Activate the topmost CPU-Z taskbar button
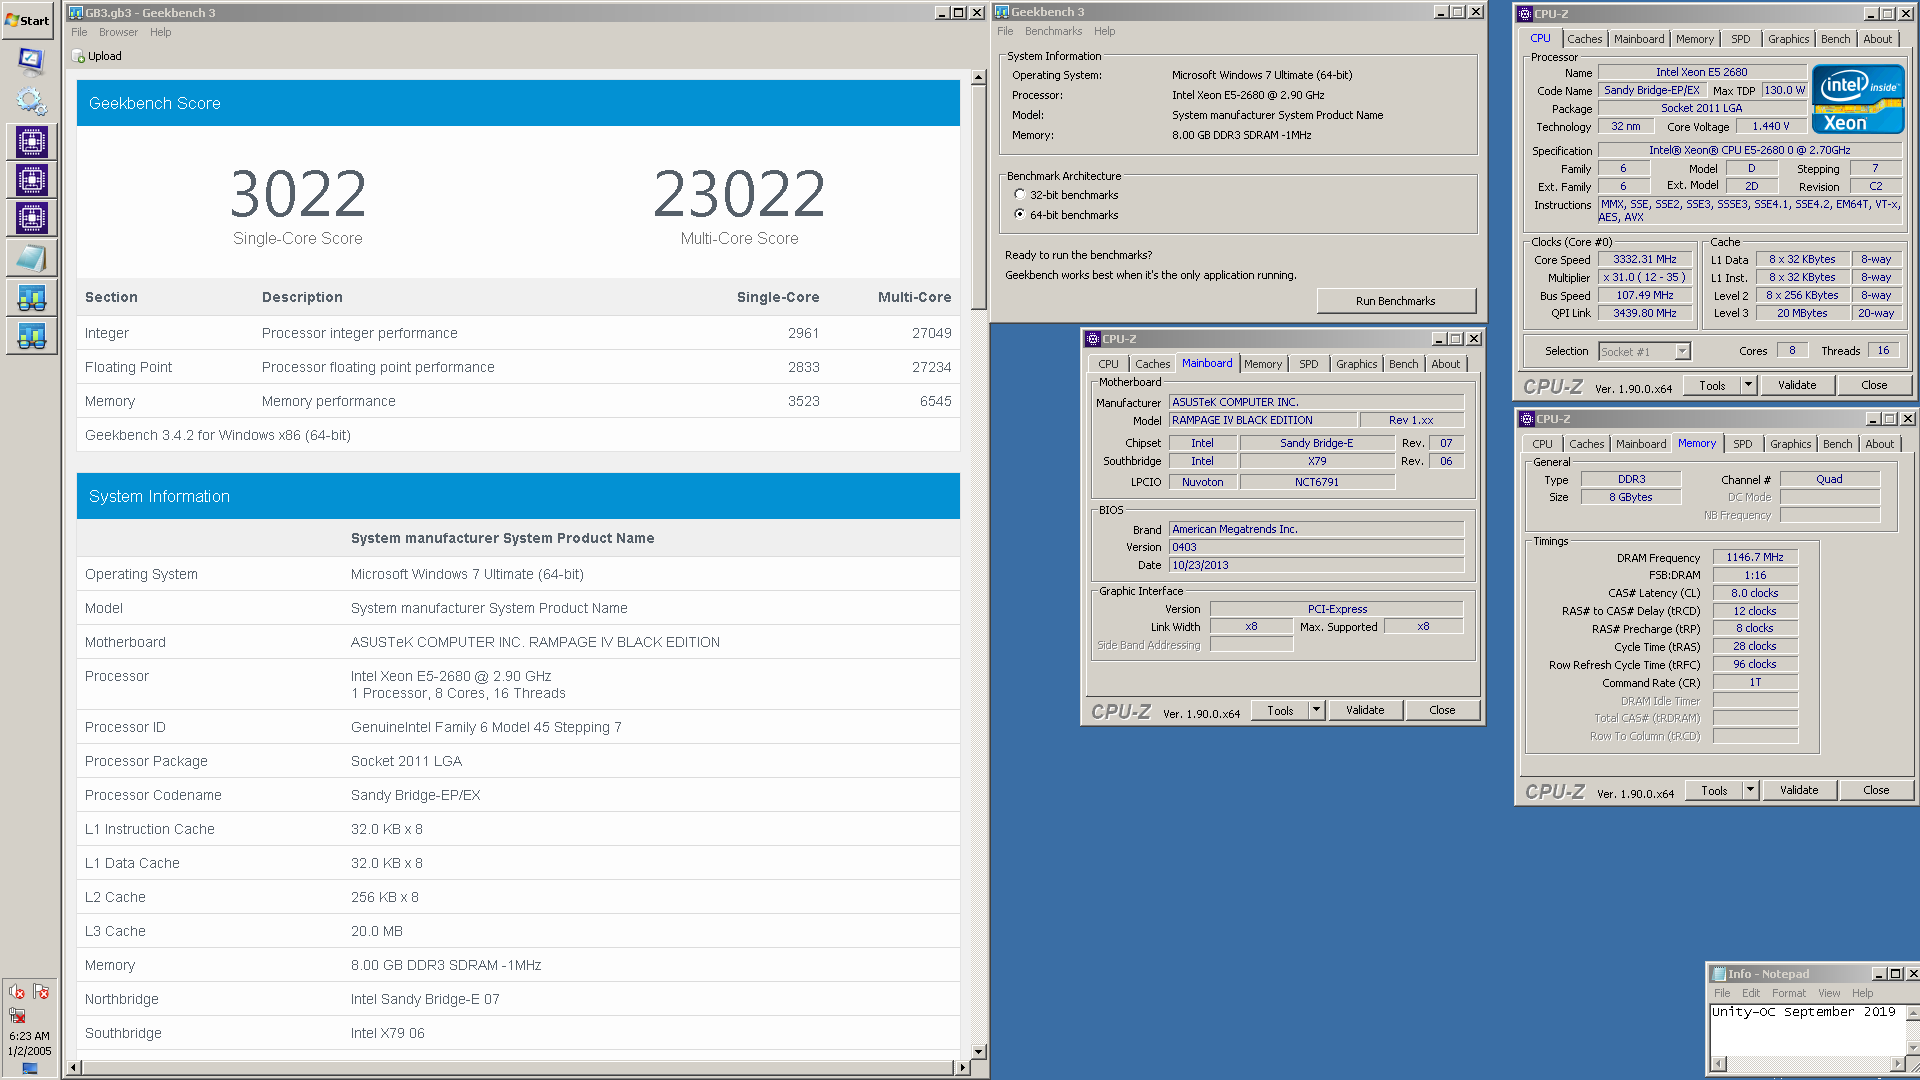This screenshot has height=1080, width=1920. (x=31, y=142)
